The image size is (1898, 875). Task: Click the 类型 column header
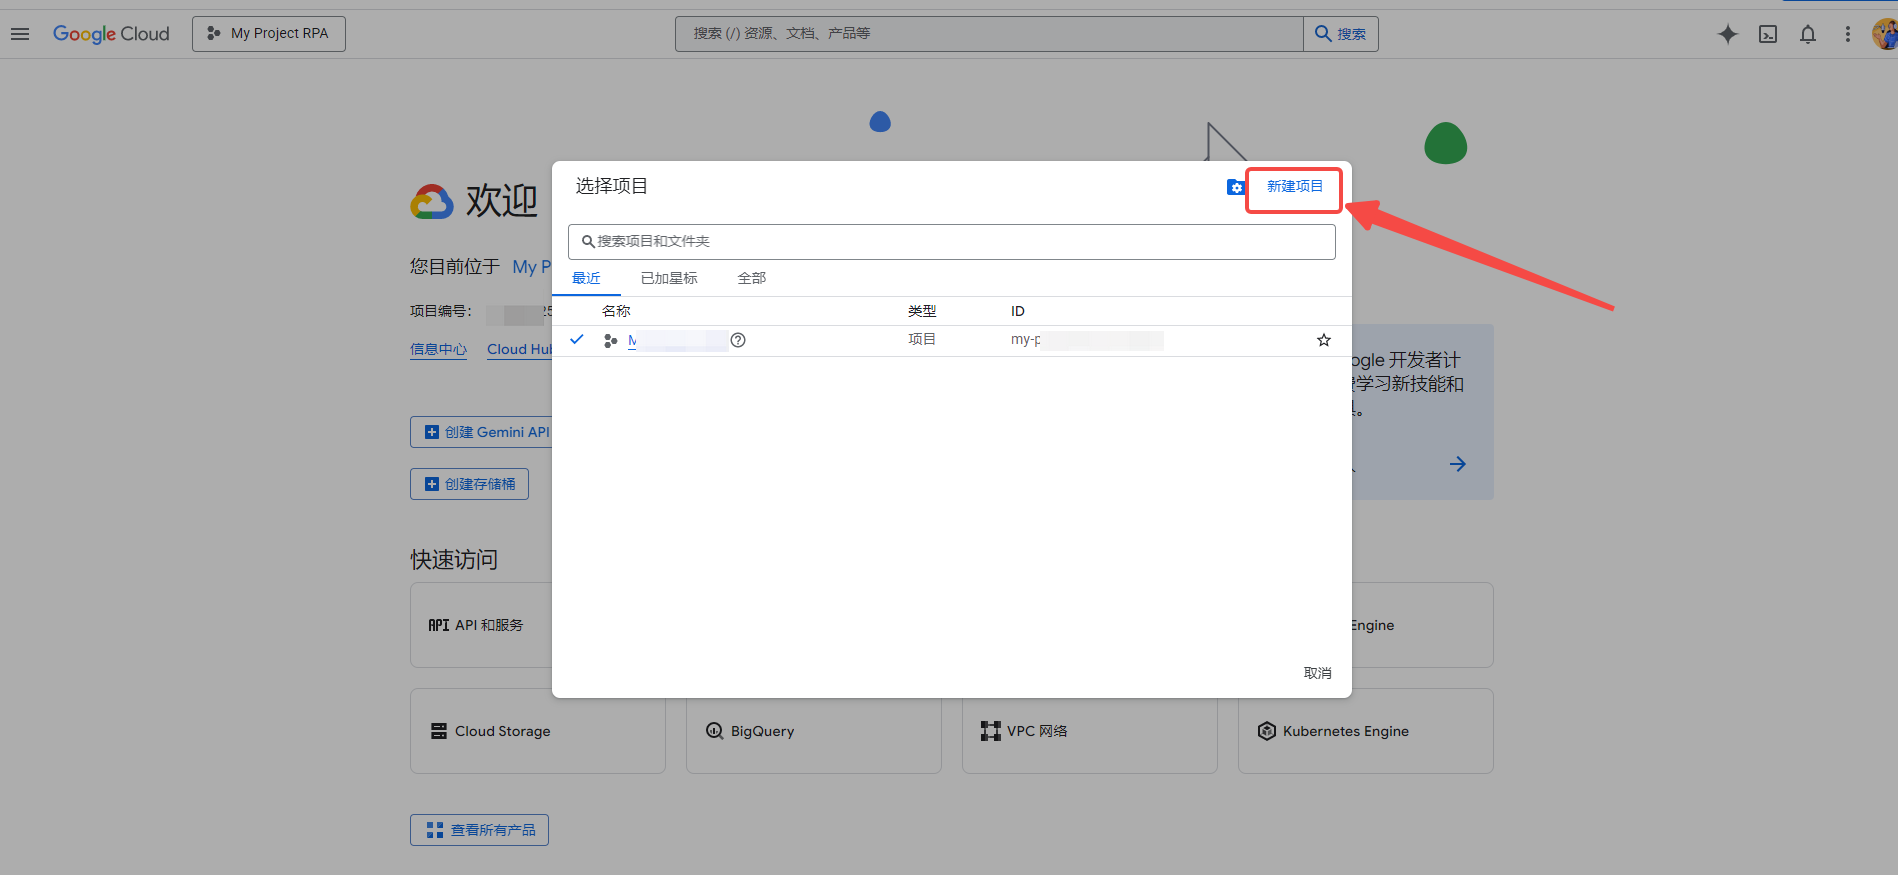click(x=922, y=311)
